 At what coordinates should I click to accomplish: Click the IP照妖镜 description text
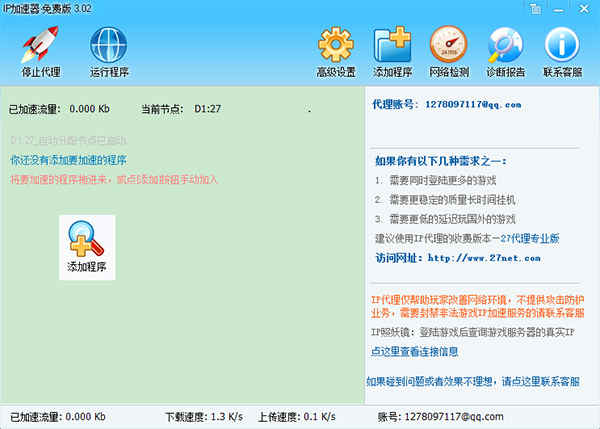pos(473,332)
